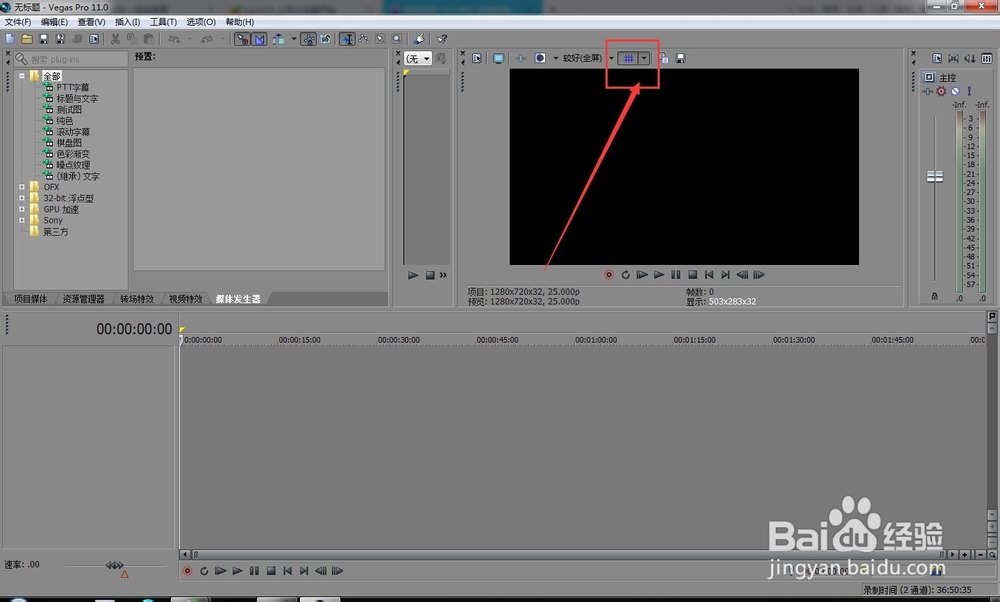
Task: Click the master volume fader
Action: coord(935,177)
